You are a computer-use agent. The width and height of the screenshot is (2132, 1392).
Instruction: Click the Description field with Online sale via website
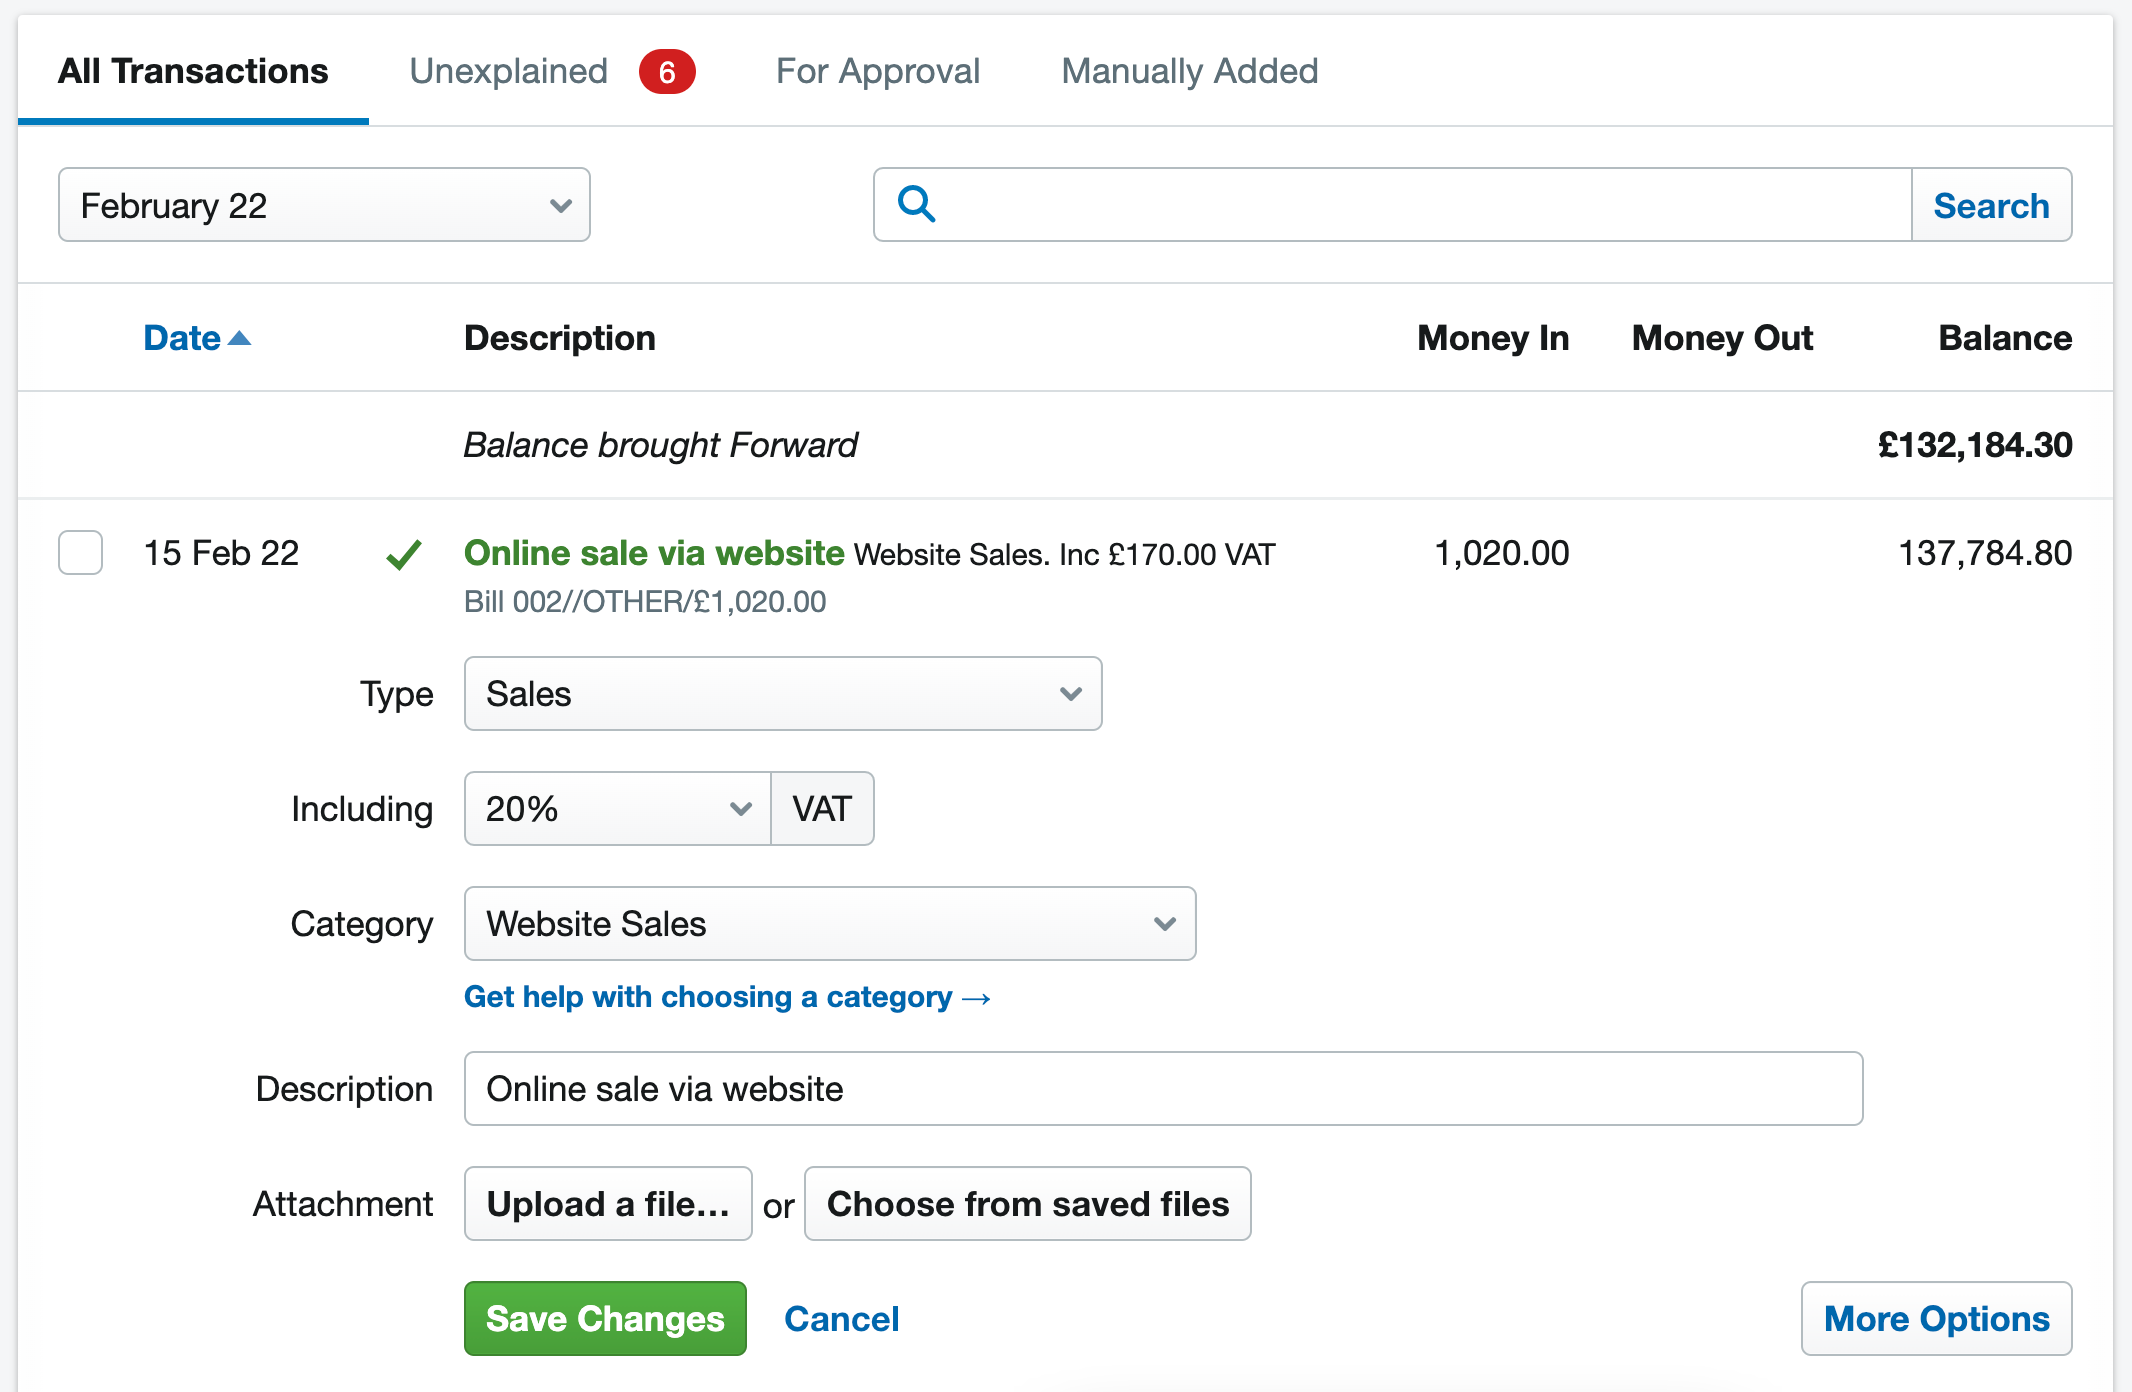click(x=1163, y=1089)
